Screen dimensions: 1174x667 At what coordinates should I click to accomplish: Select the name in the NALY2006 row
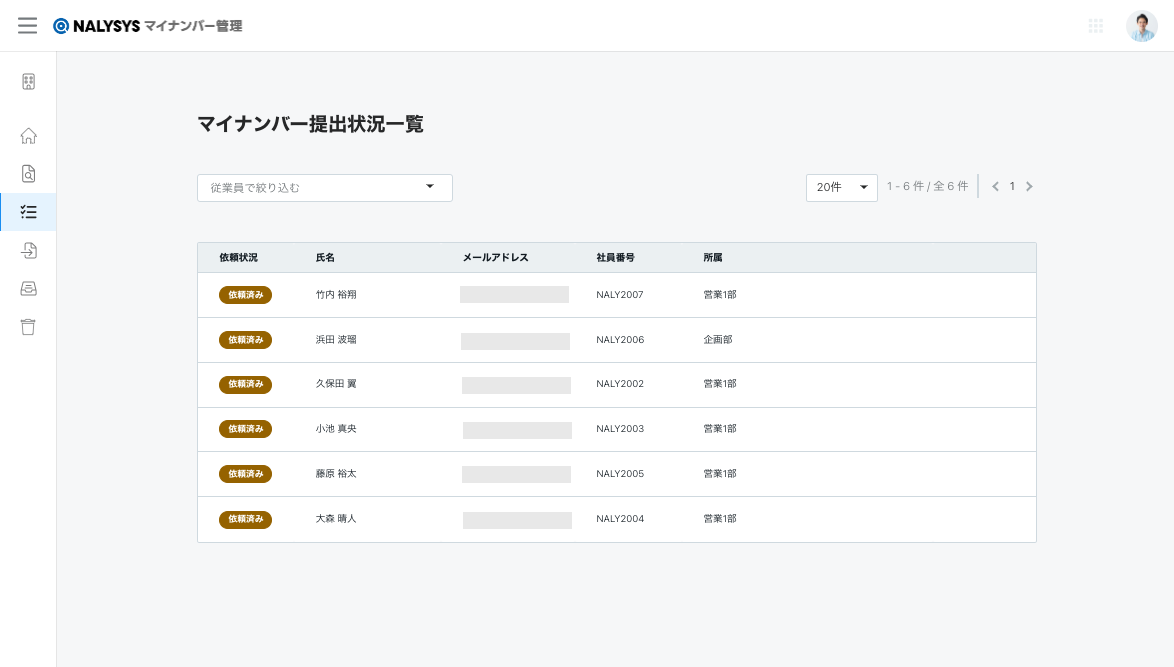tap(335, 340)
